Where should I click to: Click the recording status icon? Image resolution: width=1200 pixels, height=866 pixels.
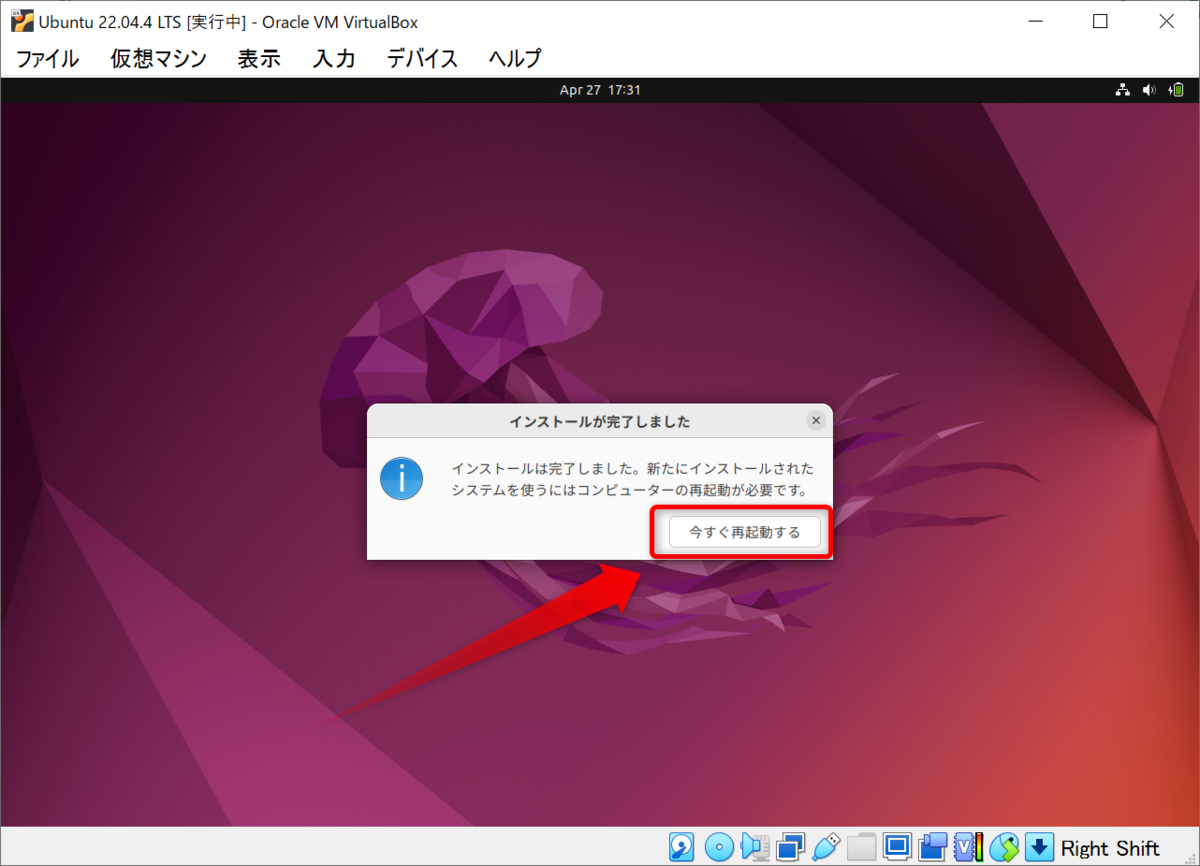[x=933, y=847]
